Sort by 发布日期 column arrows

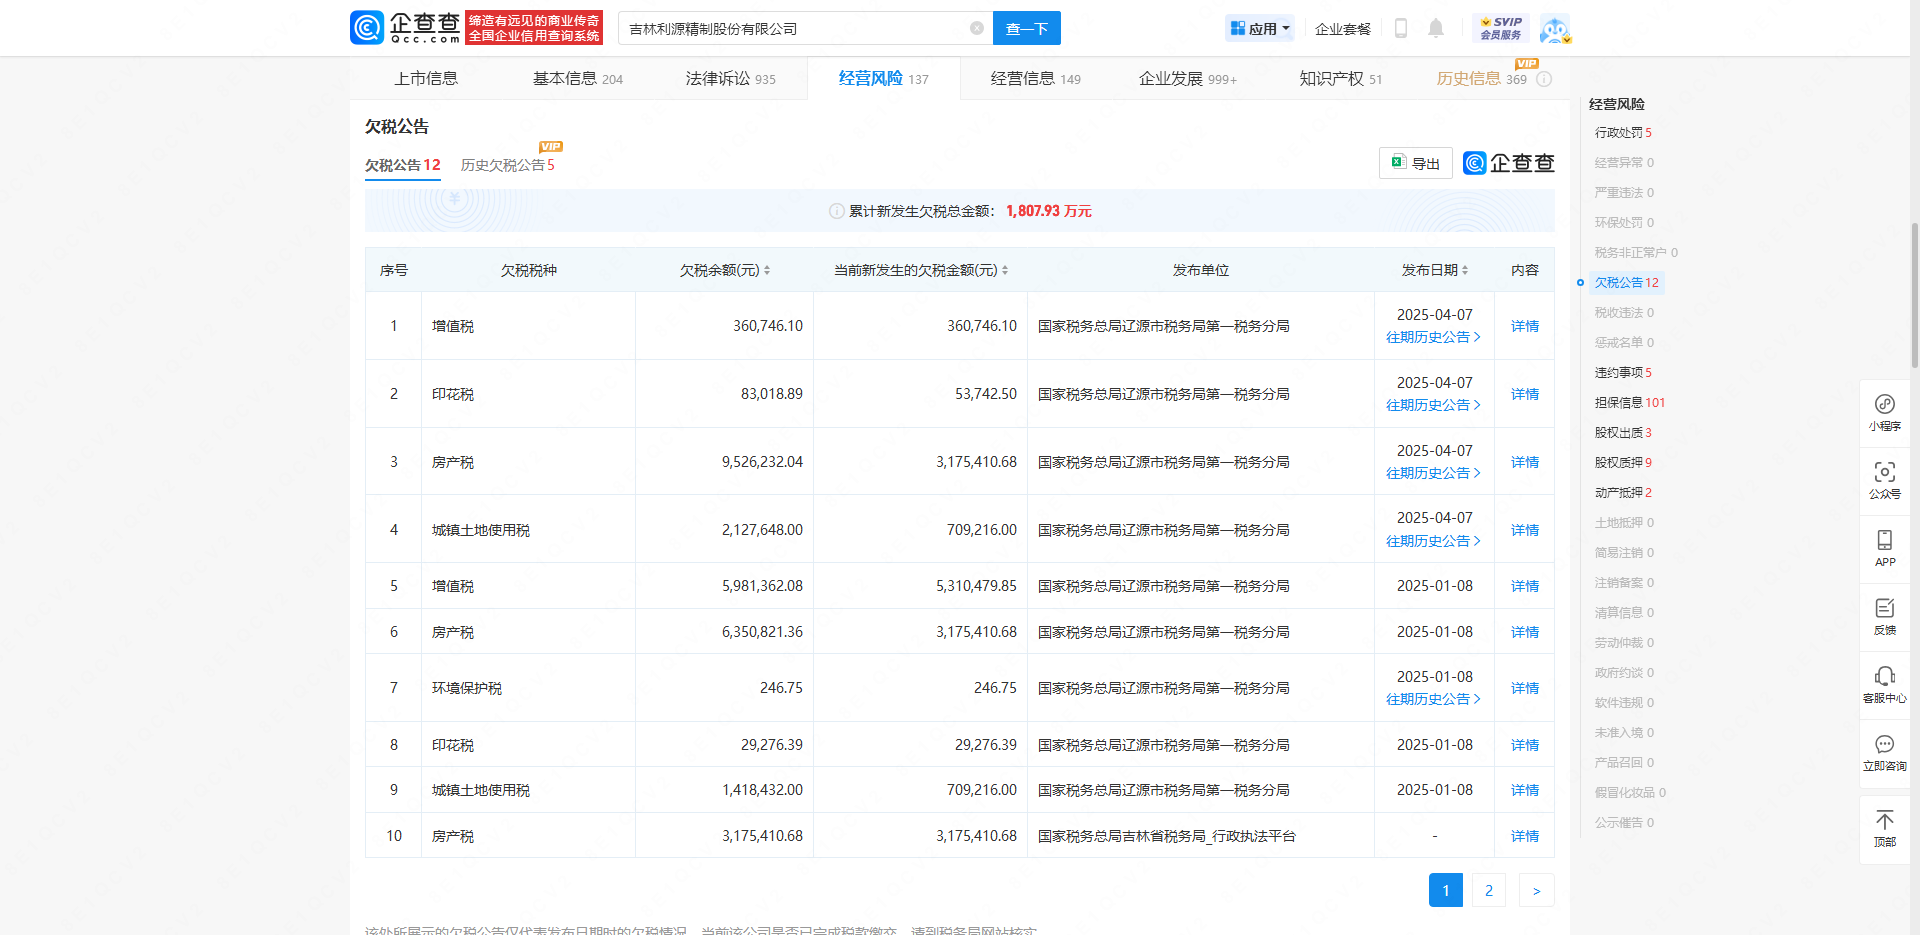coord(1465,270)
